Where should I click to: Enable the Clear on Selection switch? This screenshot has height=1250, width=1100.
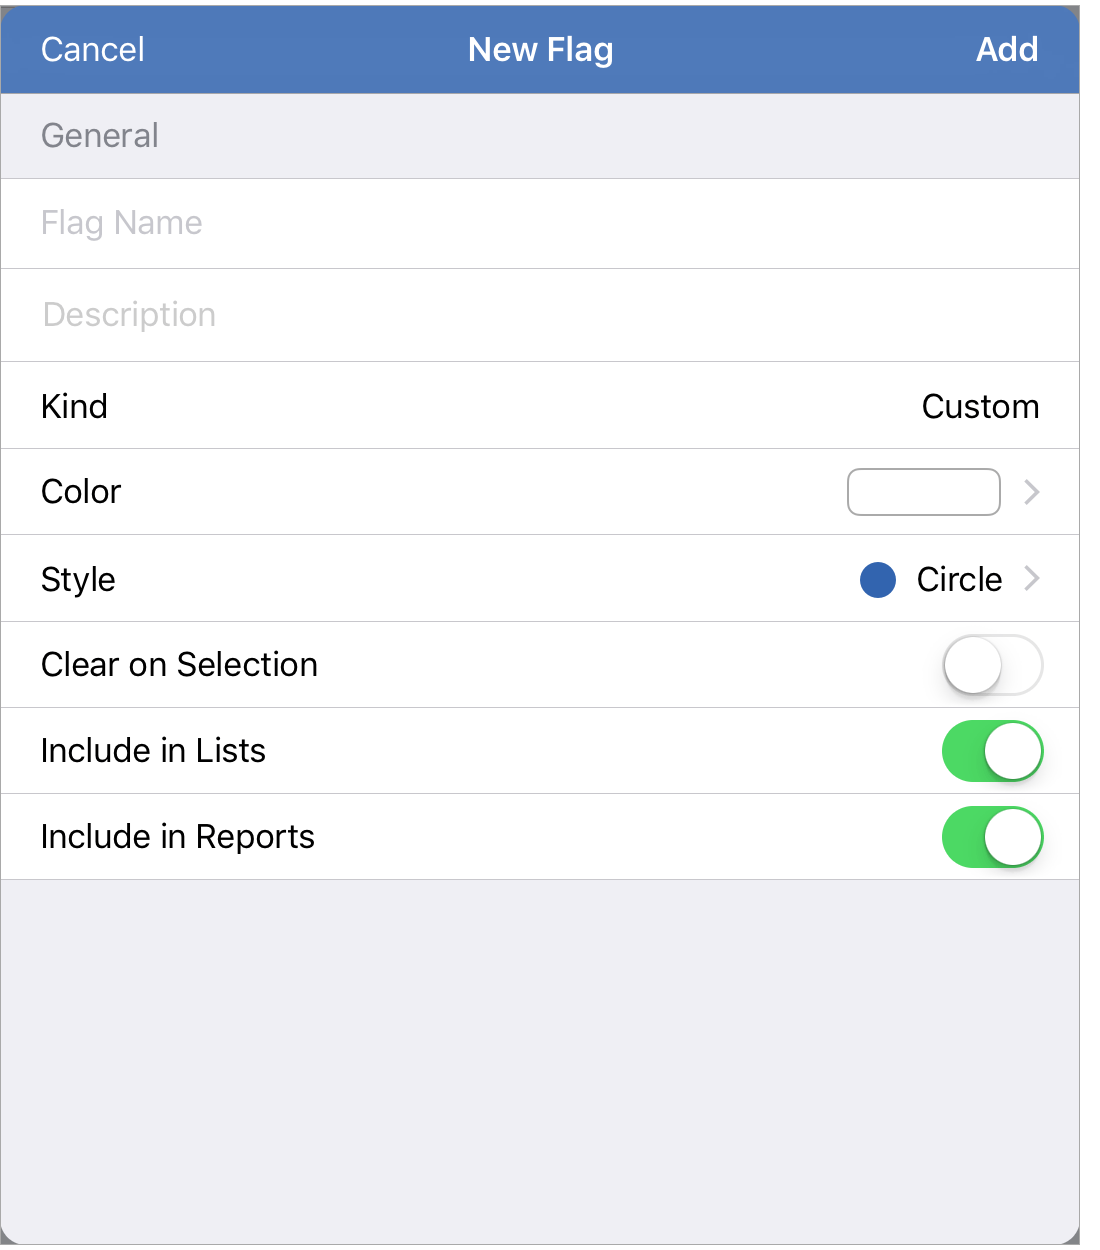click(x=992, y=665)
